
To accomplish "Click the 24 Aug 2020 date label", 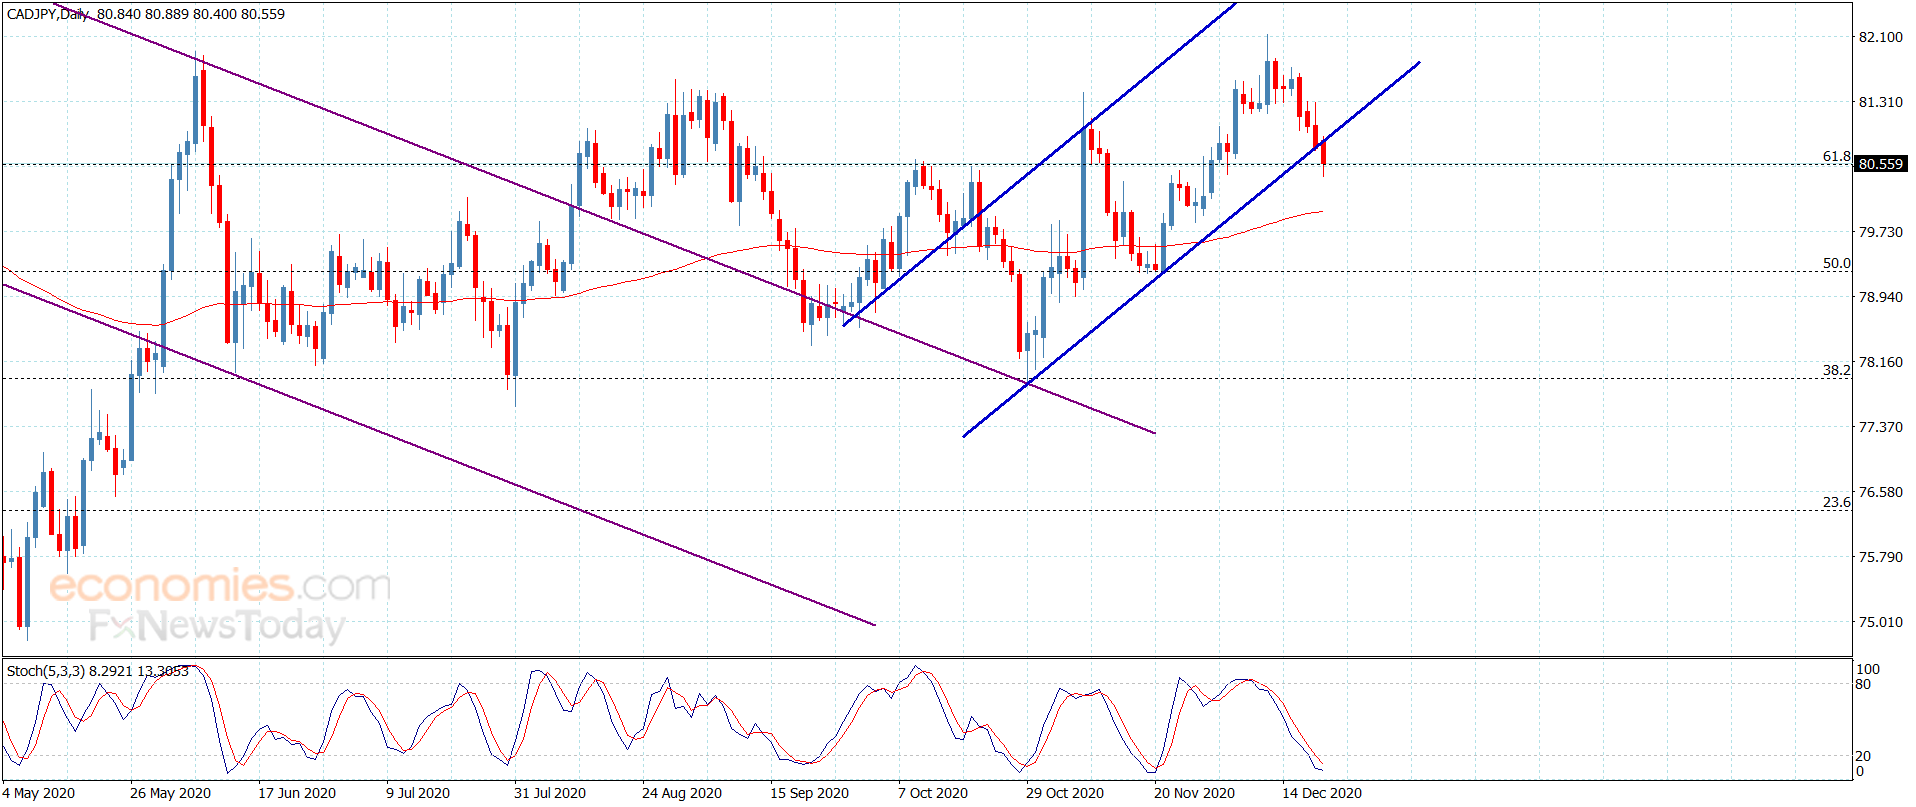I will pos(682,793).
